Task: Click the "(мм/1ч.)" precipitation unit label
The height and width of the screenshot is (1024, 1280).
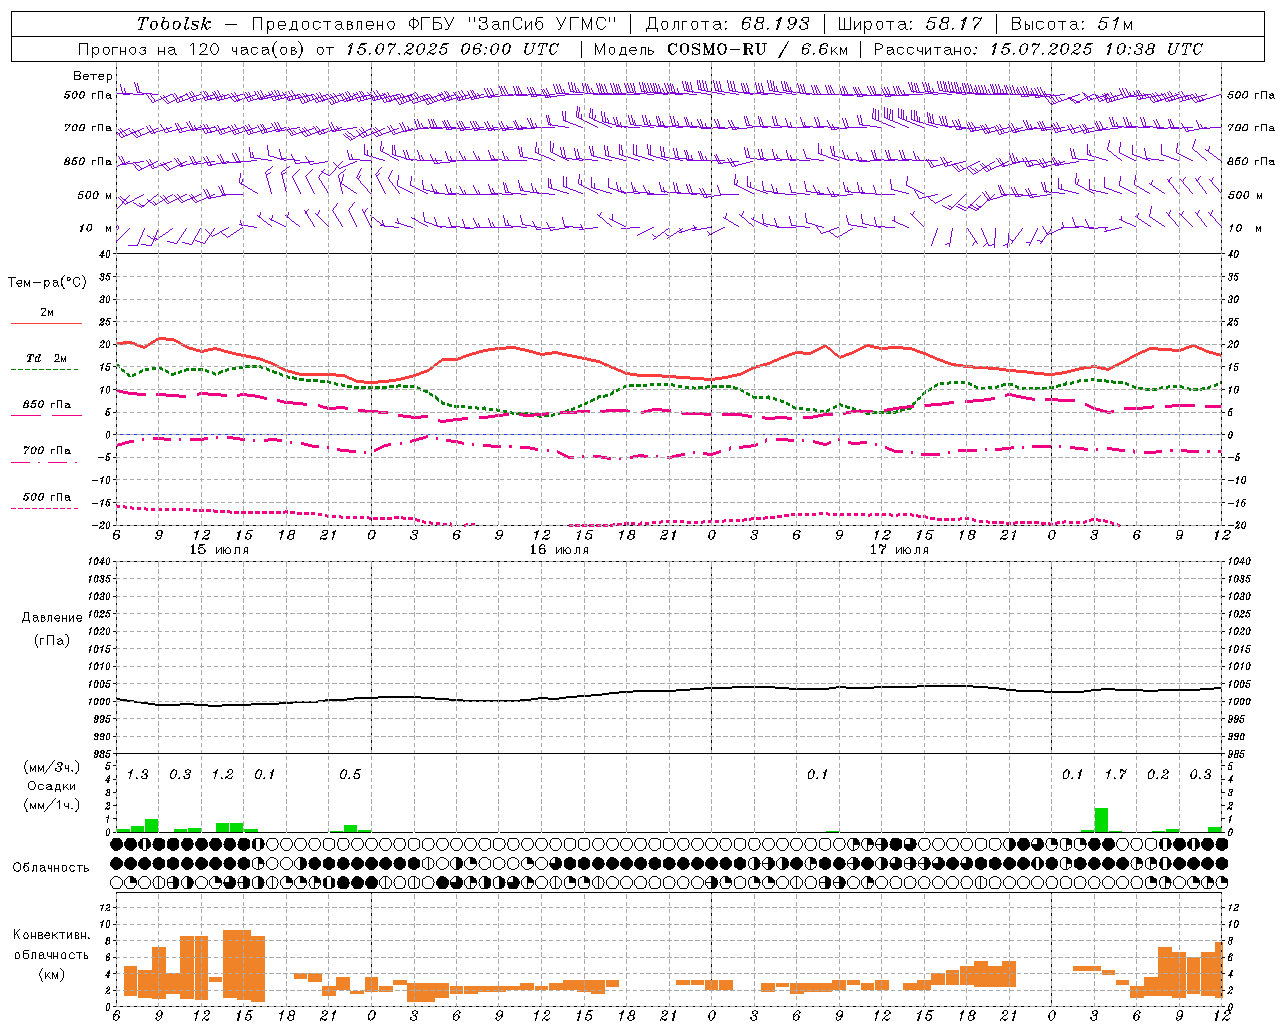Action: coord(51,804)
